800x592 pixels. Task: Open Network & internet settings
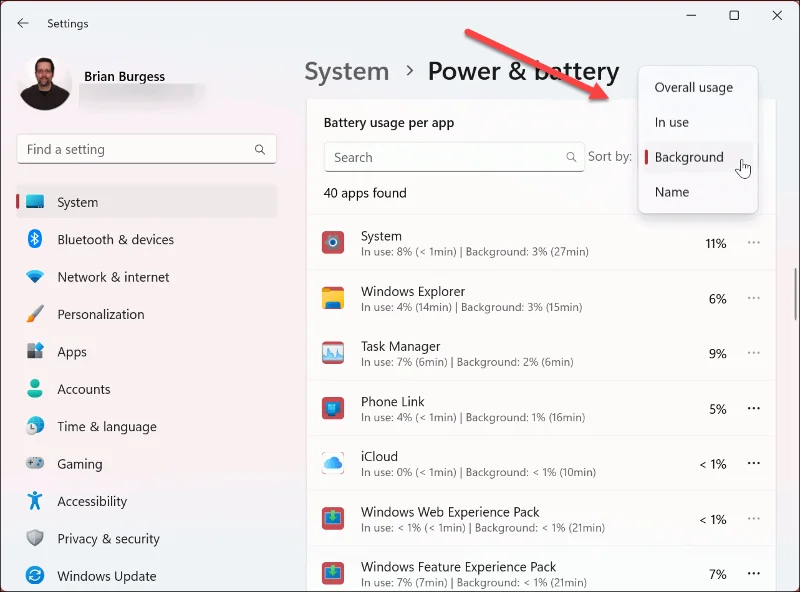147,277
